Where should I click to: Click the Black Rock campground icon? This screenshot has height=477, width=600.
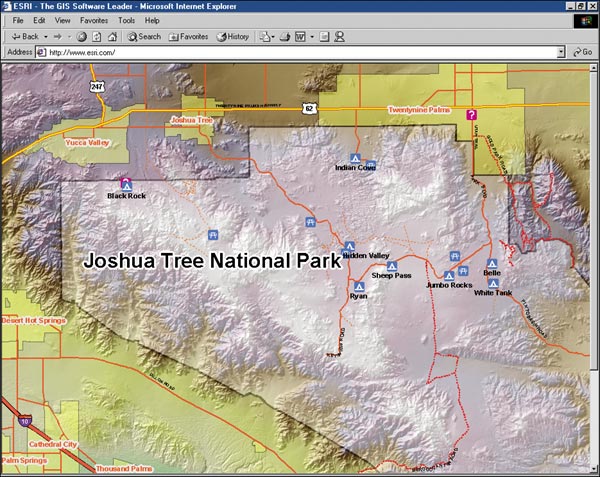pos(127,187)
